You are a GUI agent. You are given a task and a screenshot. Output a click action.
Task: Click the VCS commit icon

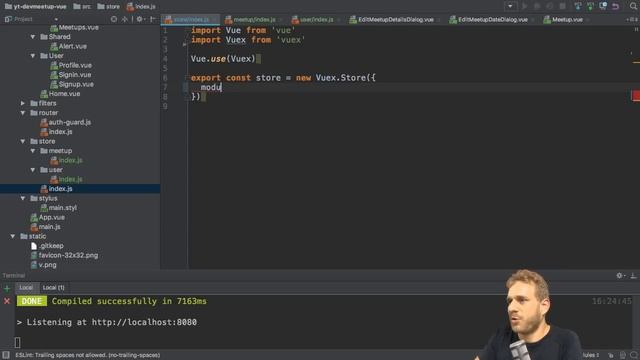[590, 6]
